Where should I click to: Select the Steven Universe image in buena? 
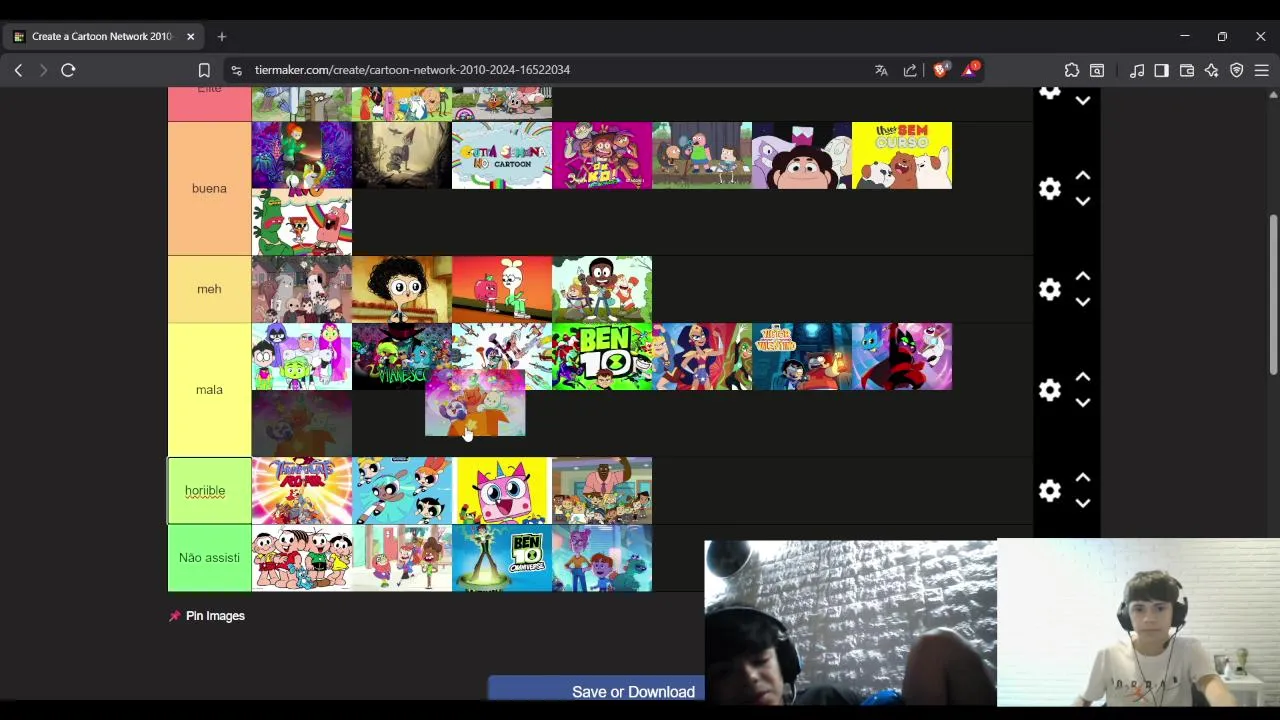(x=802, y=155)
